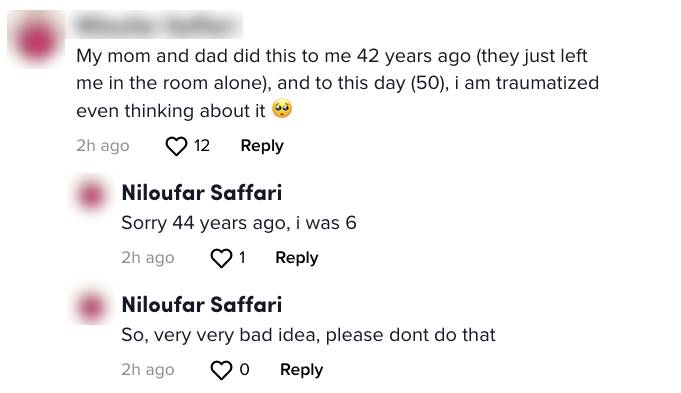Image resolution: width=681 pixels, height=393 pixels.
Task: Tap heart on "Sorry 44 years ago" reply
Action: point(221,258)
